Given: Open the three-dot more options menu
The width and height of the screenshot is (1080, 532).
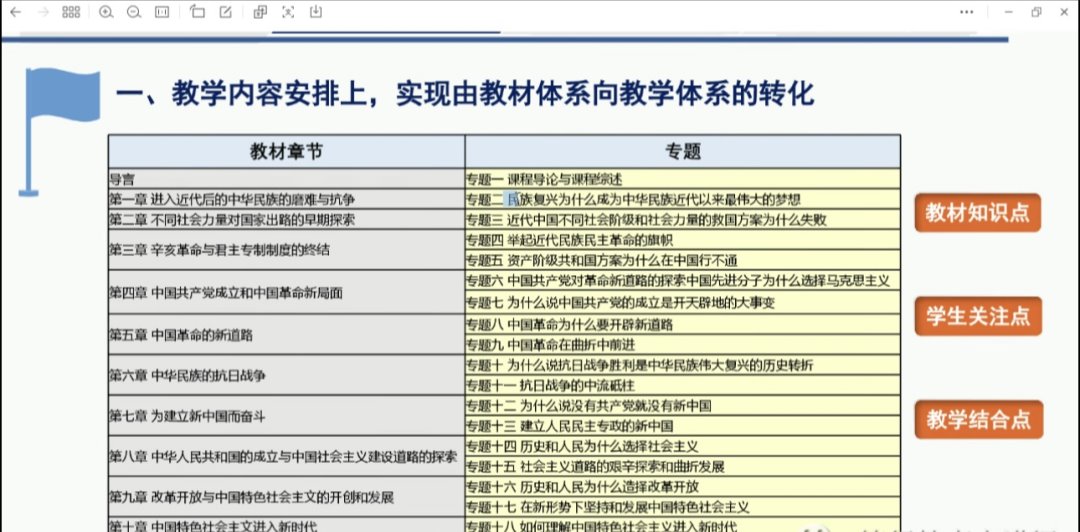Looking at the screenshot, I should (x=966, y=12).
